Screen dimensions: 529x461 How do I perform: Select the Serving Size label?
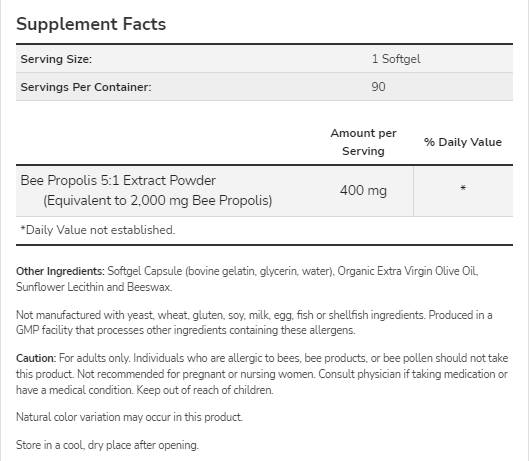coord(56,59)
